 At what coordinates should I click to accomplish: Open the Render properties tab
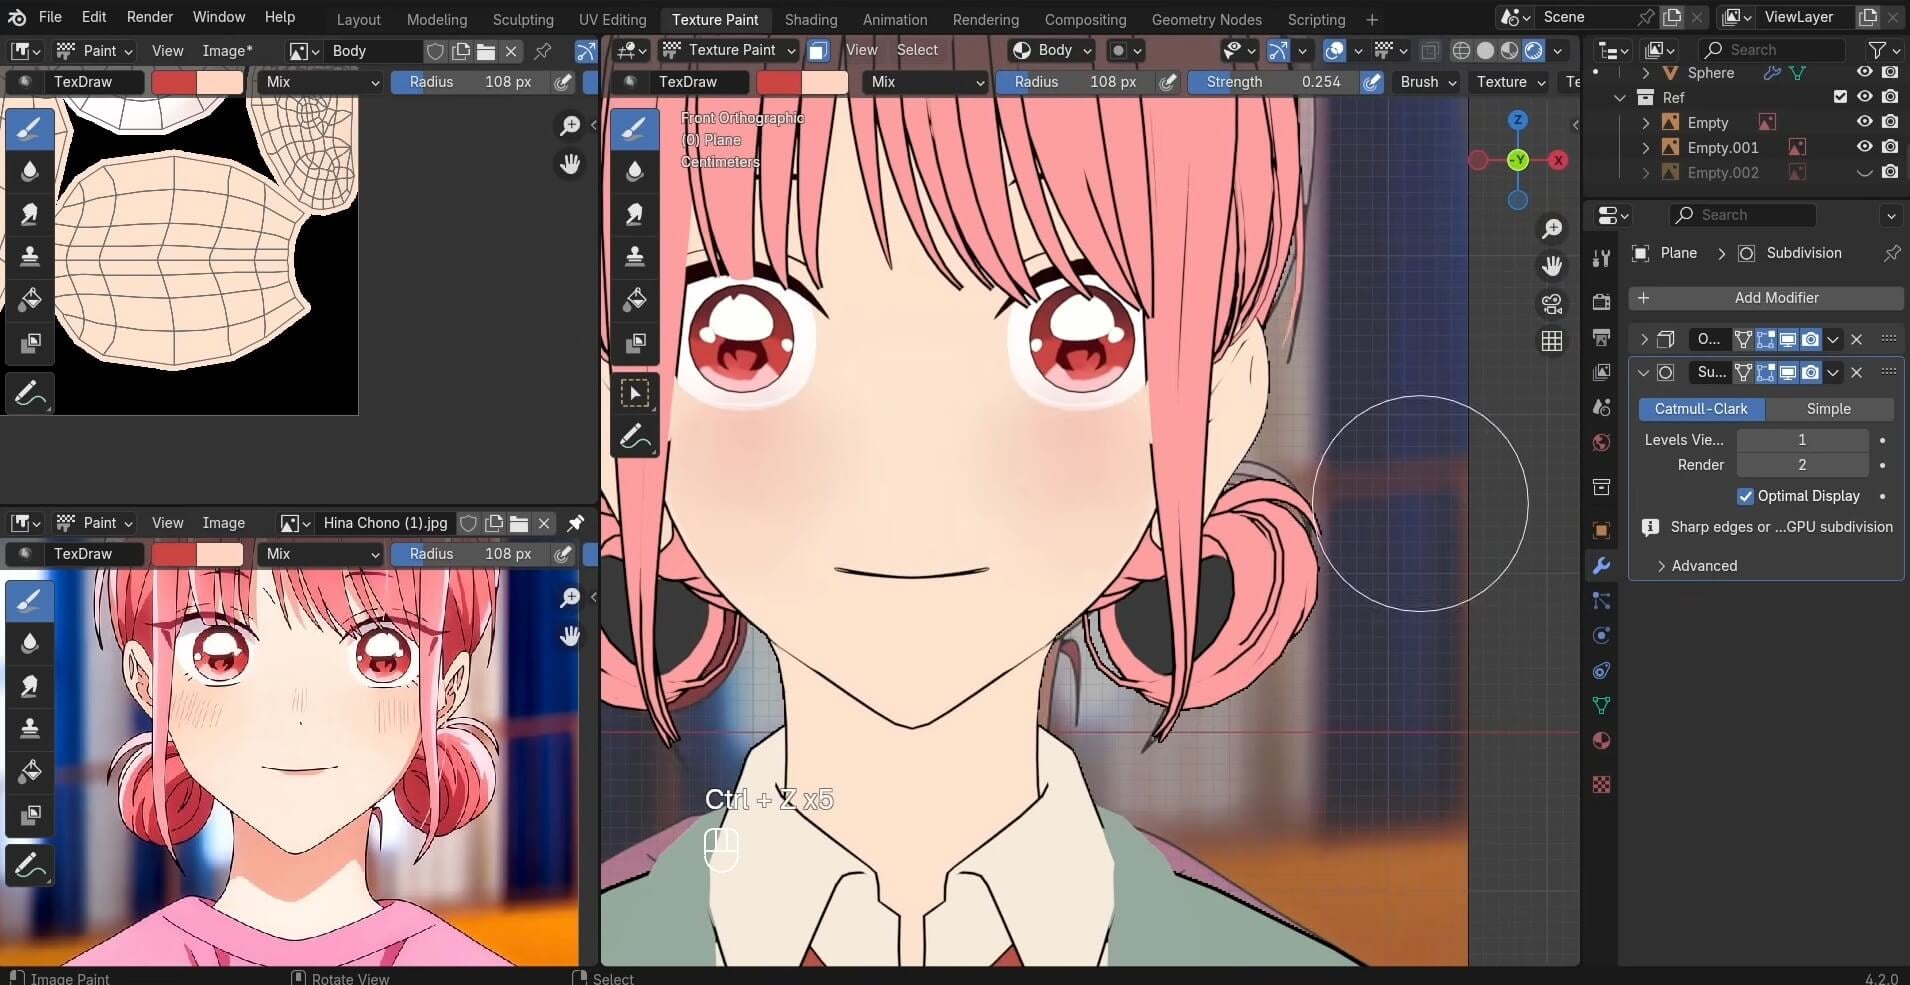(x=1601, y=302)
